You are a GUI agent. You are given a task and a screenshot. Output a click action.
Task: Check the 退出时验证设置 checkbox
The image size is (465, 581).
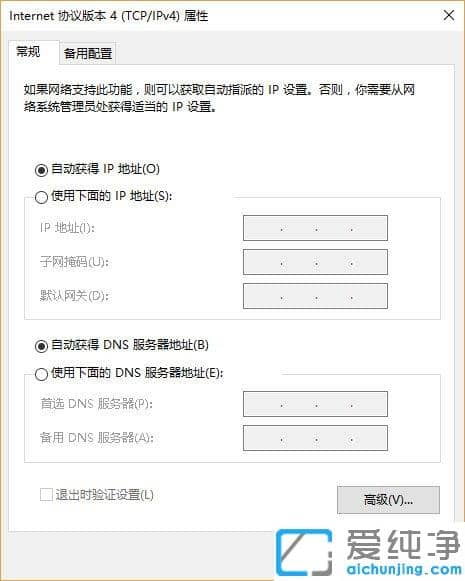[x=46, y=494]
